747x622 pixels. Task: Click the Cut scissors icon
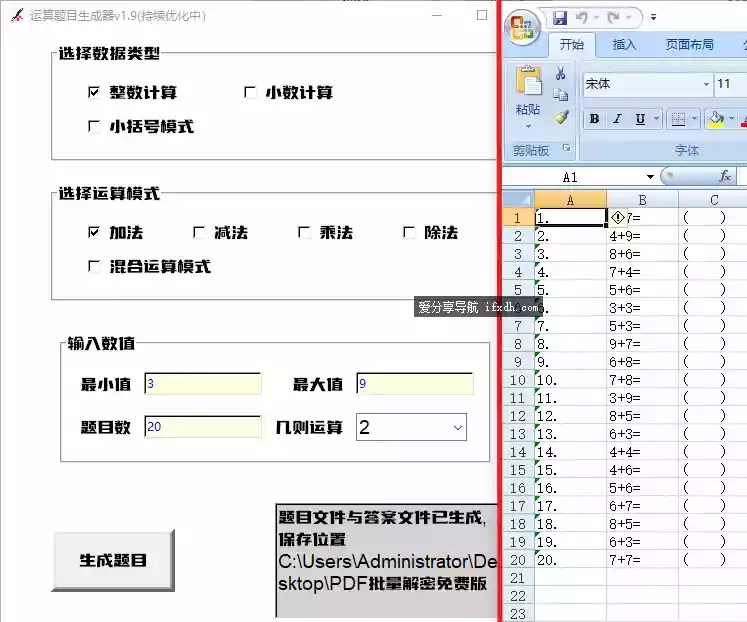pyautogui.click(x=561, y=73)
